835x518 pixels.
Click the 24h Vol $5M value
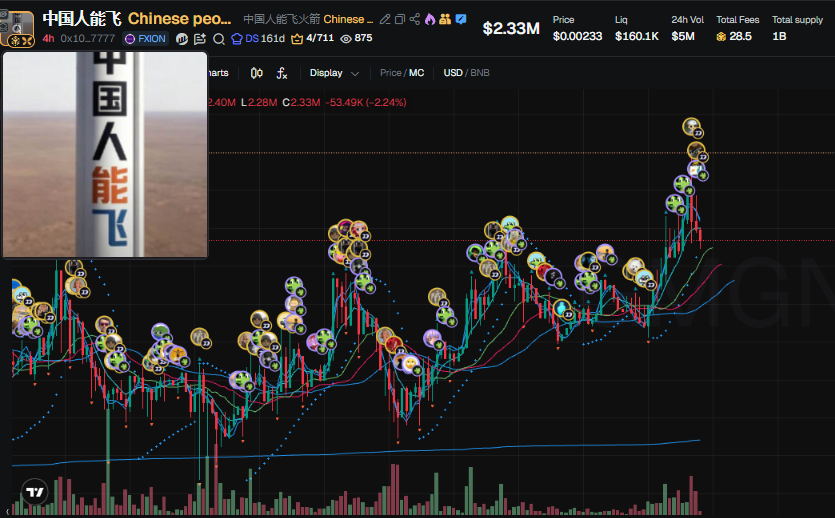683,36
